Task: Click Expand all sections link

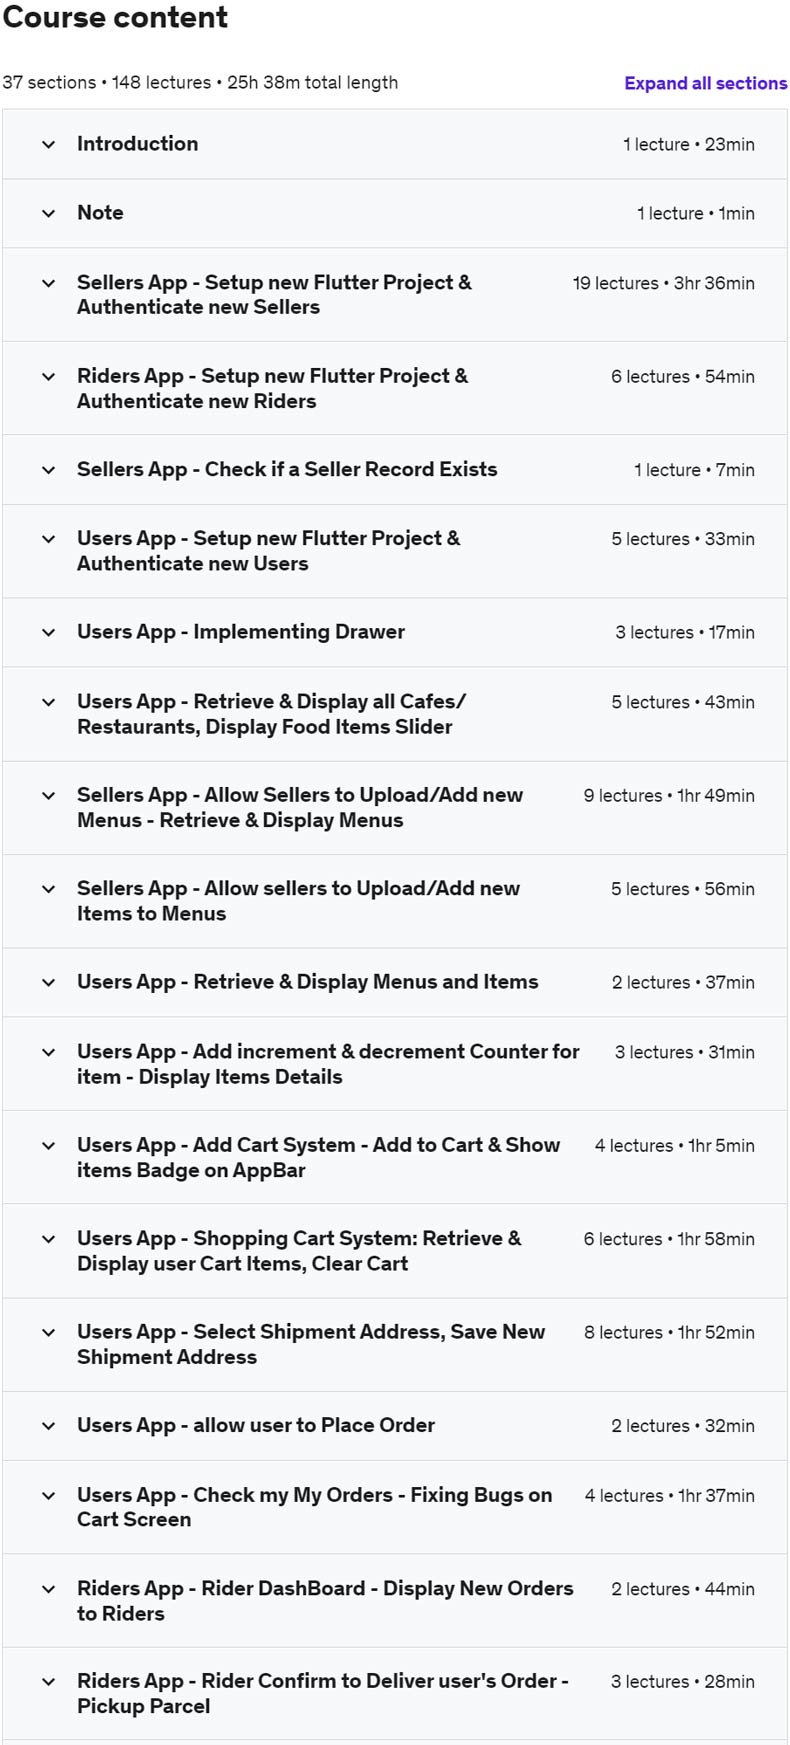Action: click(x=705, y=83)
